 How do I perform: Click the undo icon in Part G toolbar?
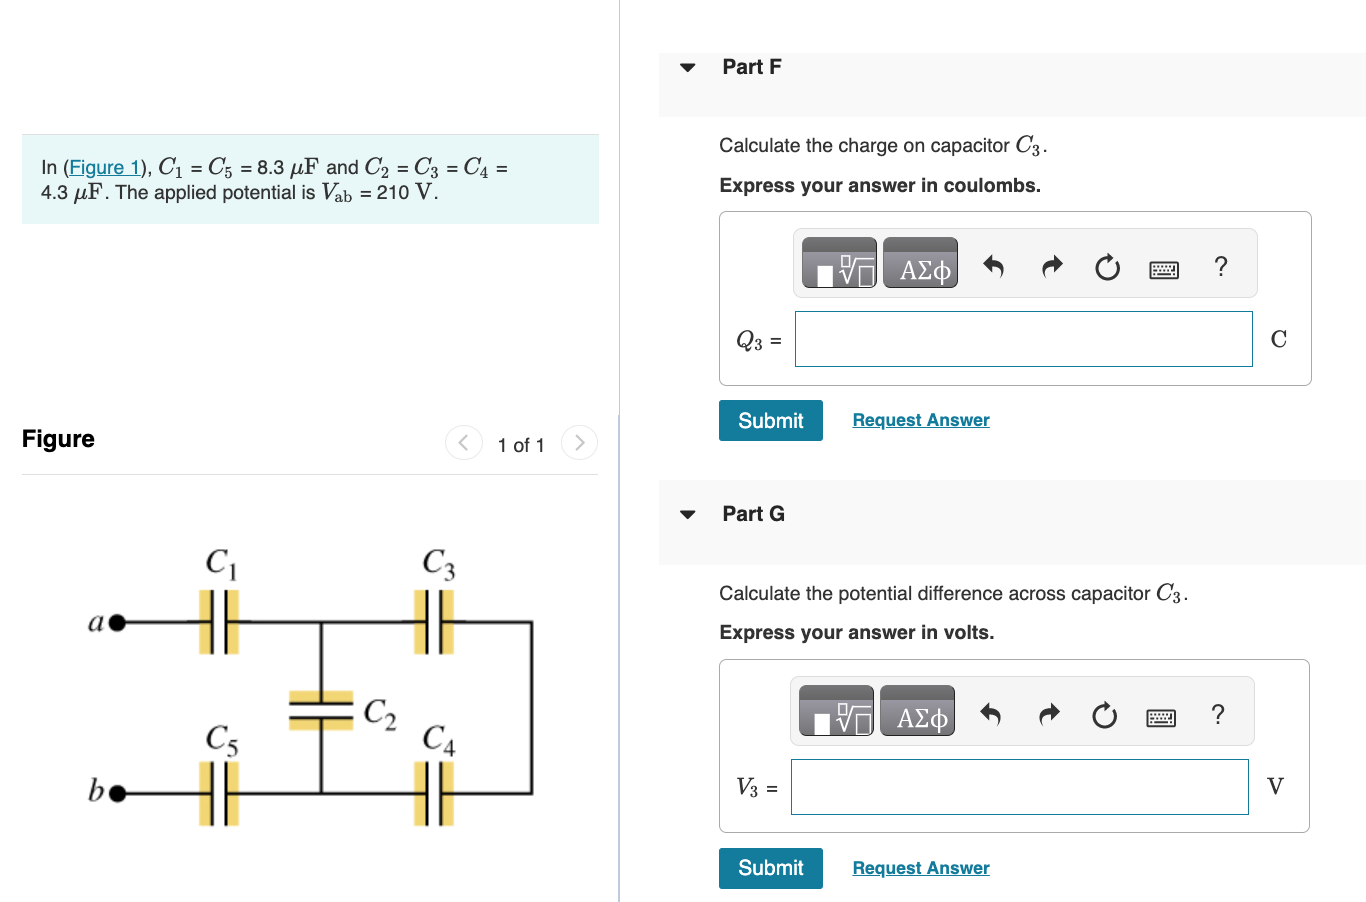click(x=992, y=714)
